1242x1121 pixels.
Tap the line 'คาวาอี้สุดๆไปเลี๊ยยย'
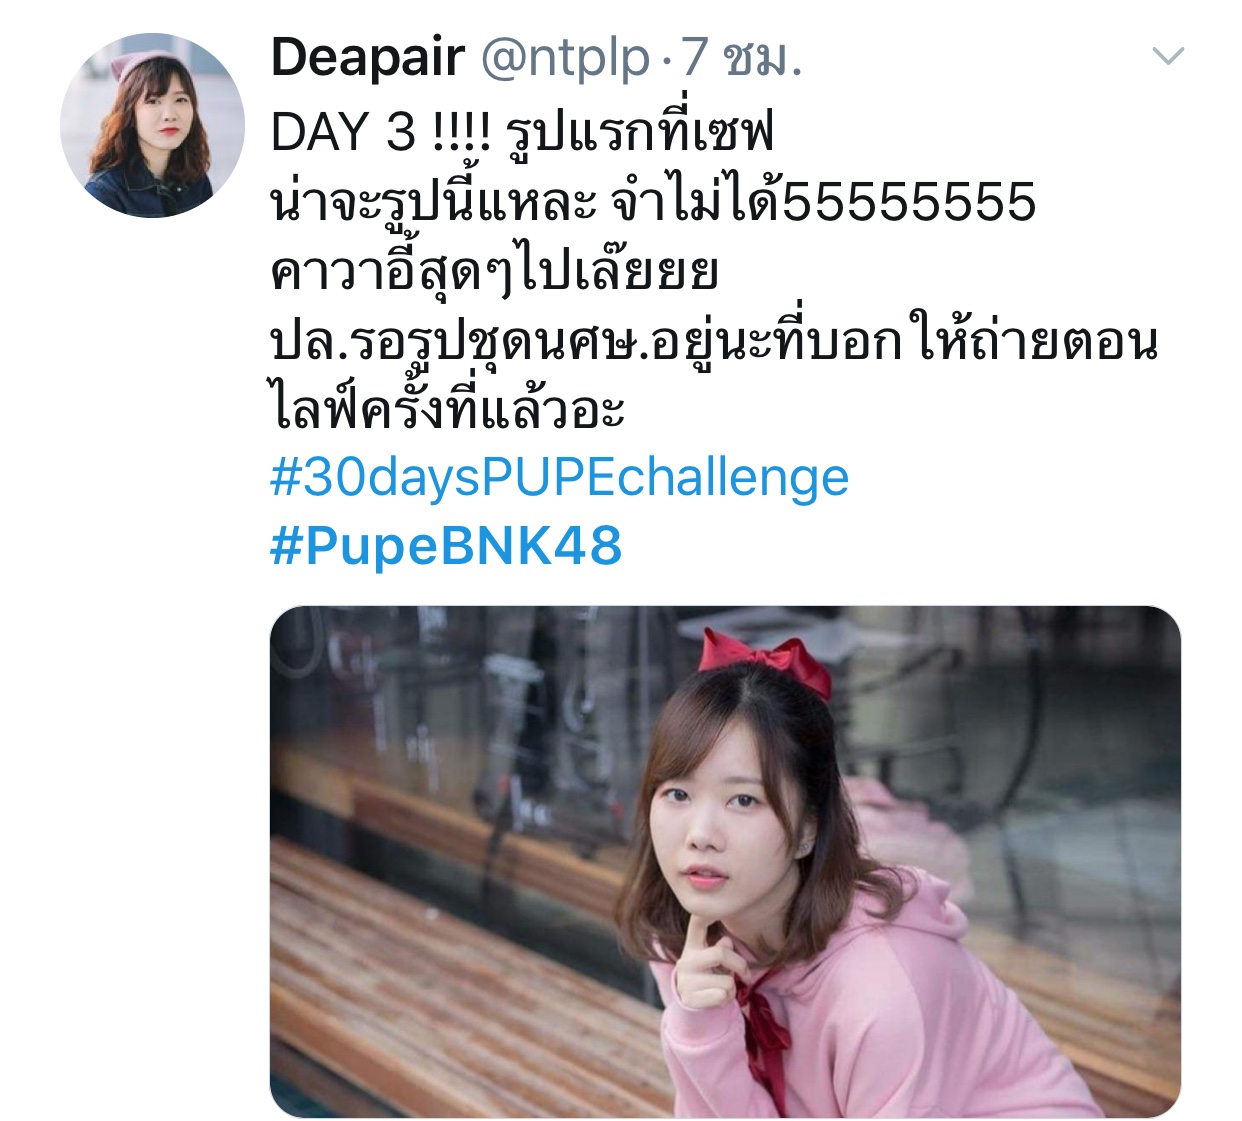(494, 269)
